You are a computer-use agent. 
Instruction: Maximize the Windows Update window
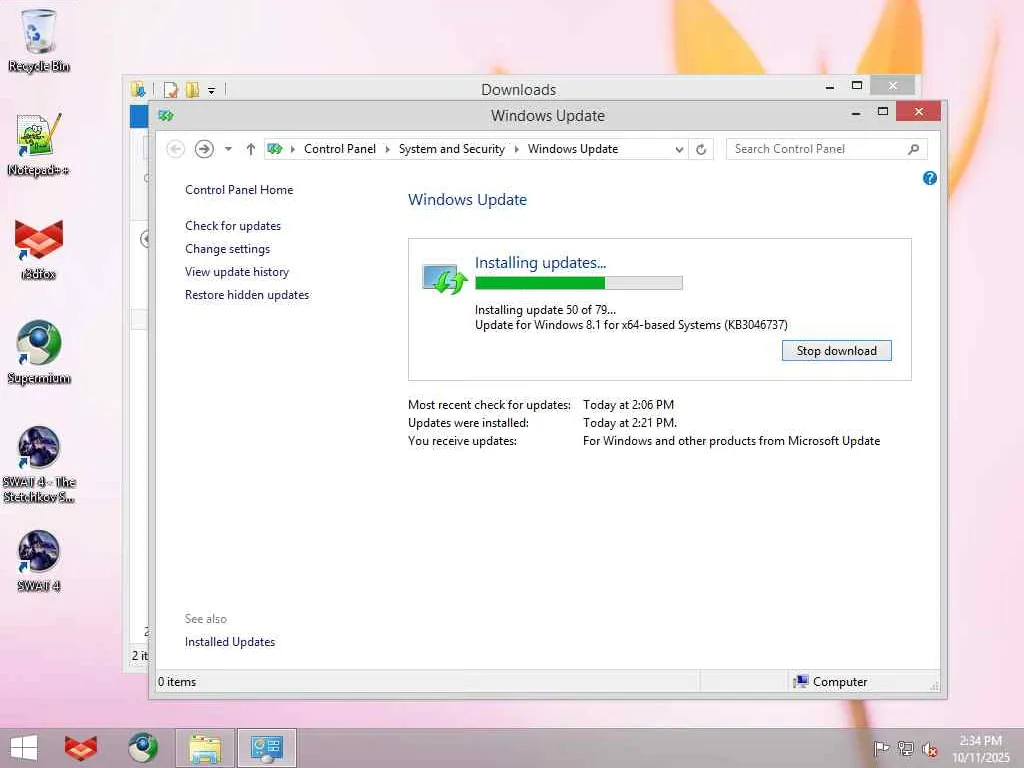tap(883, 112)
